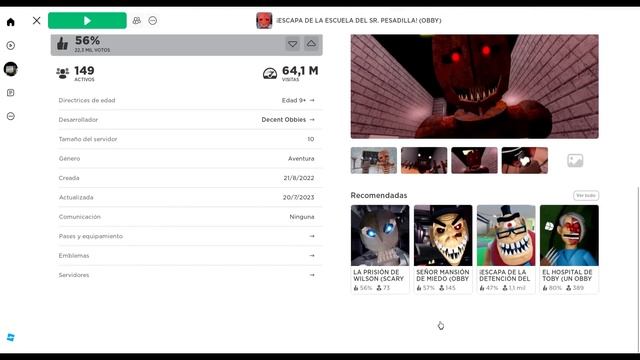Image resolution: width=640 pixels, height=360 pixels.
Task: Open La Prisión de Wilson game card
Action: click(380, 249)
